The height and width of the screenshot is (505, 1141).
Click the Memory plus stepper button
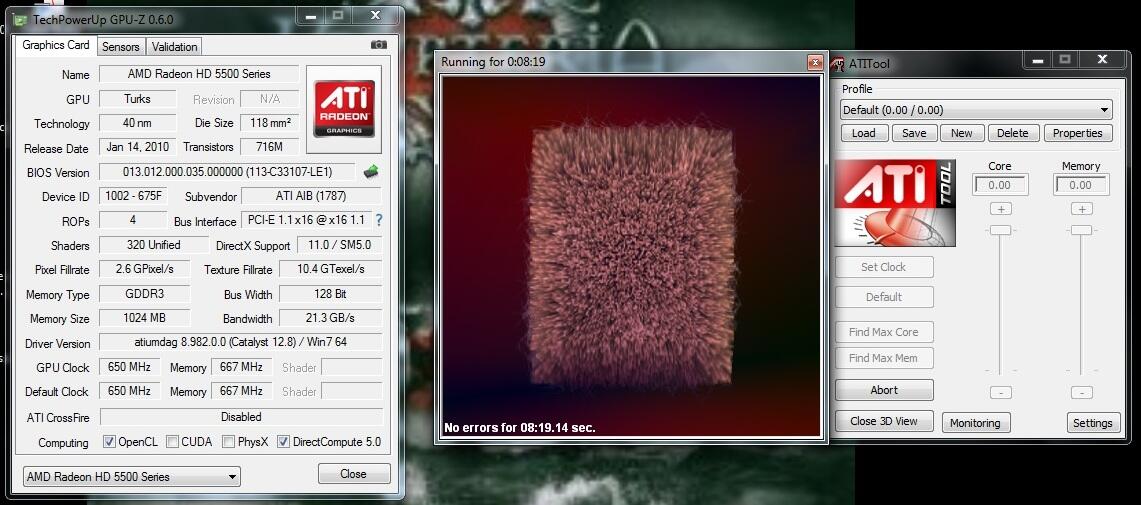coord(1081,209)
